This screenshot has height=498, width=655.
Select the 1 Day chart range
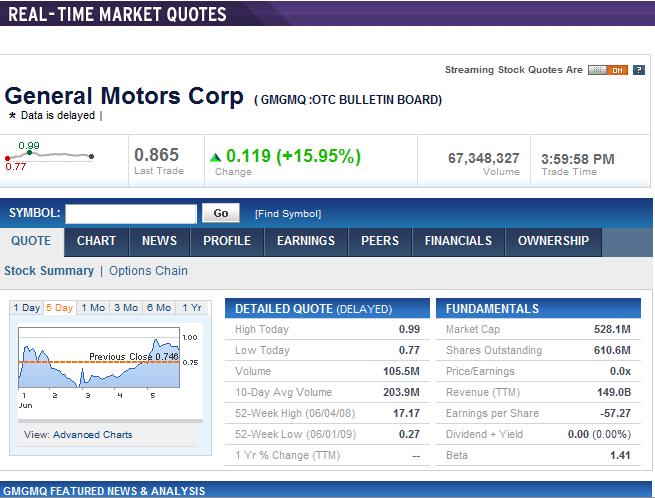click(x=27, y=308)
